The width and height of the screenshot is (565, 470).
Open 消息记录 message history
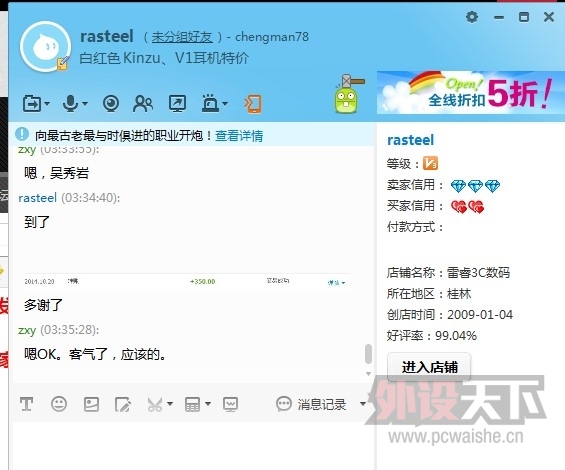[311, 404]
